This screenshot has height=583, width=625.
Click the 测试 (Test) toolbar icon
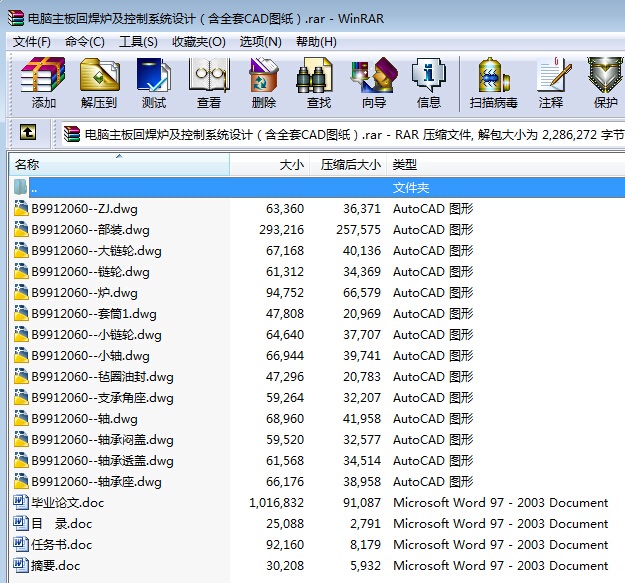pyautogui.click(x=154, y=75)
